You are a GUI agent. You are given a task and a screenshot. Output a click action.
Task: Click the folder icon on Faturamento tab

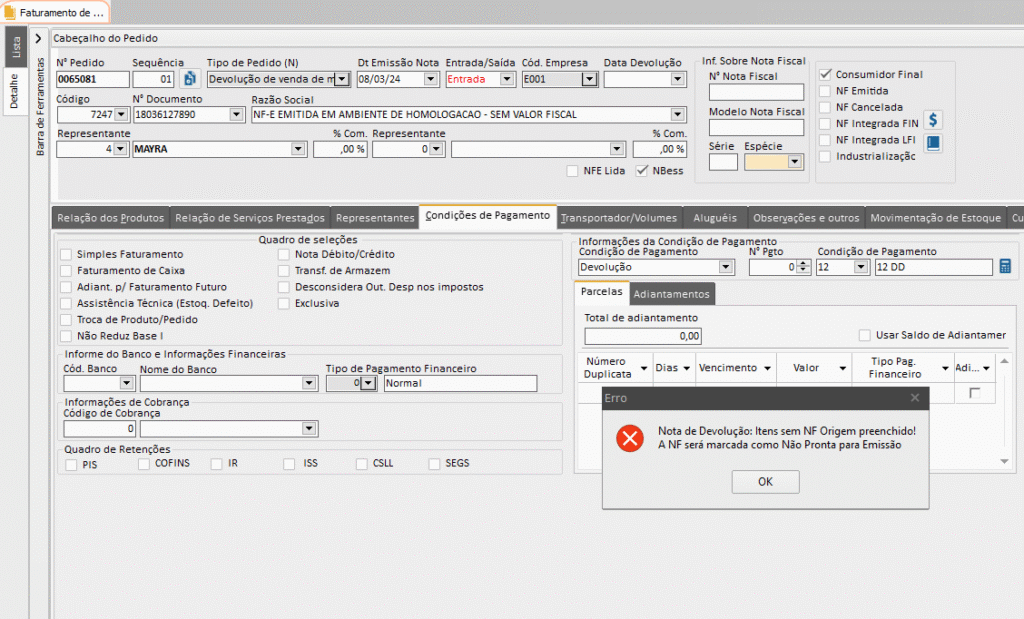(x=9, y=12)
